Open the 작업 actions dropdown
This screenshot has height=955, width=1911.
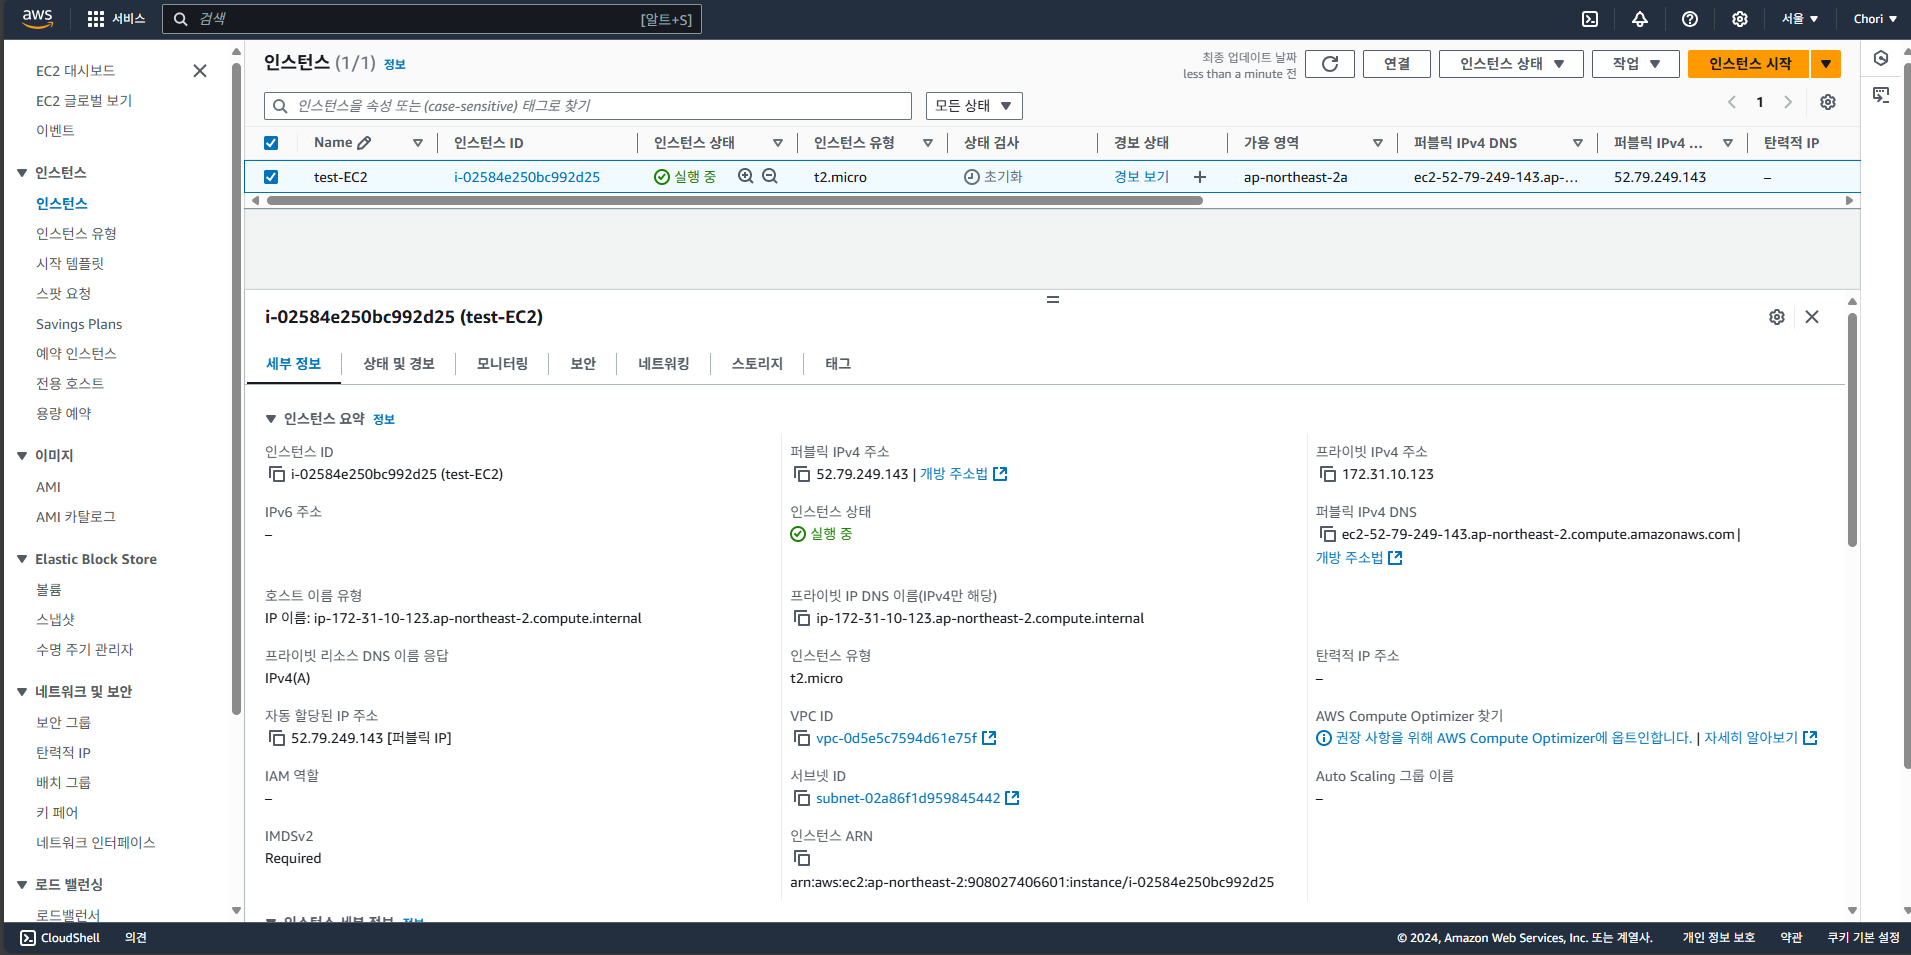(x=1636, y=64)
